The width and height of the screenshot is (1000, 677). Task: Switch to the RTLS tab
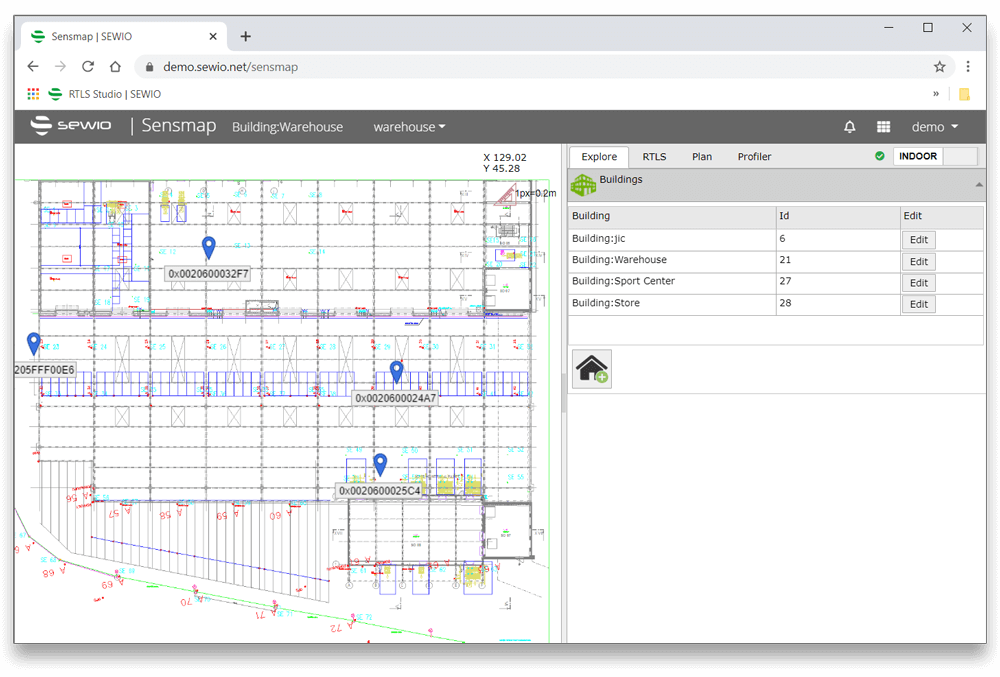click(654, 156)
